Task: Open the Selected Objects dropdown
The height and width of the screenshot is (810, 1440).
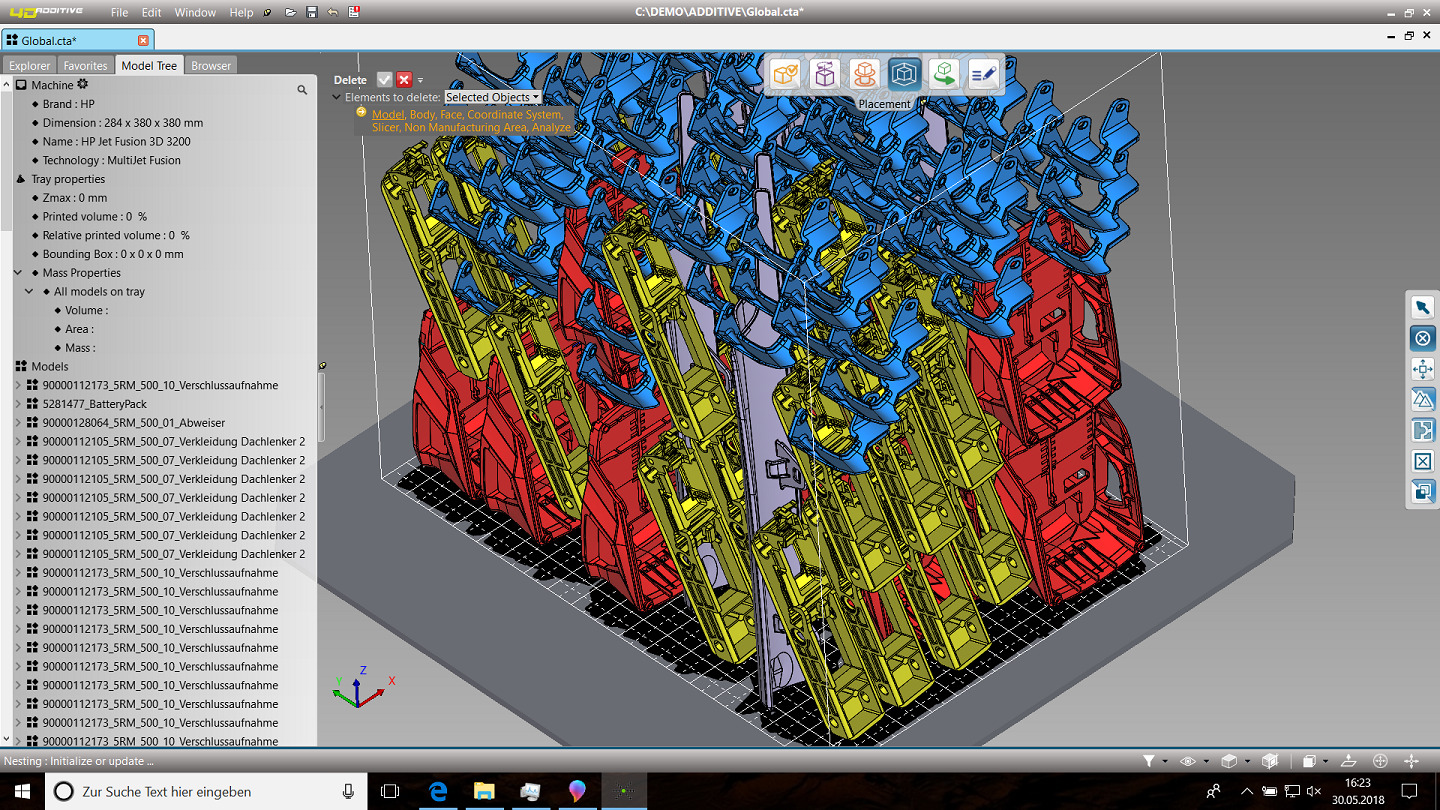Action: pos(492,98)
